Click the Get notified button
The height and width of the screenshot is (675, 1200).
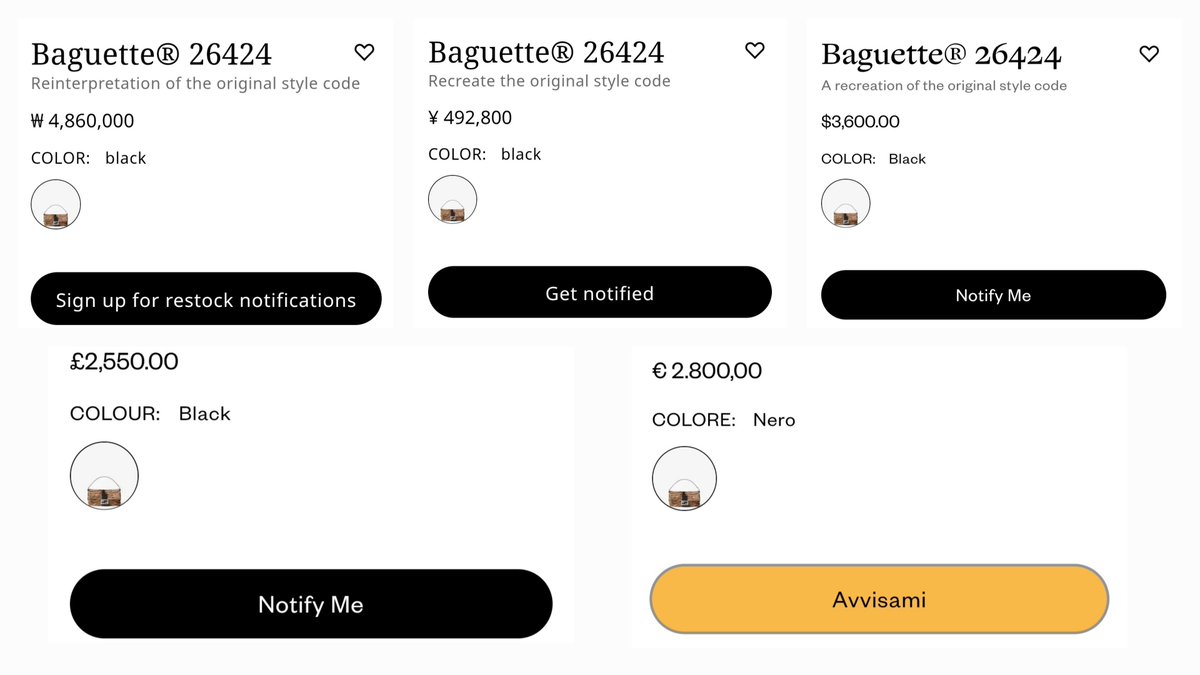point(599,293)
